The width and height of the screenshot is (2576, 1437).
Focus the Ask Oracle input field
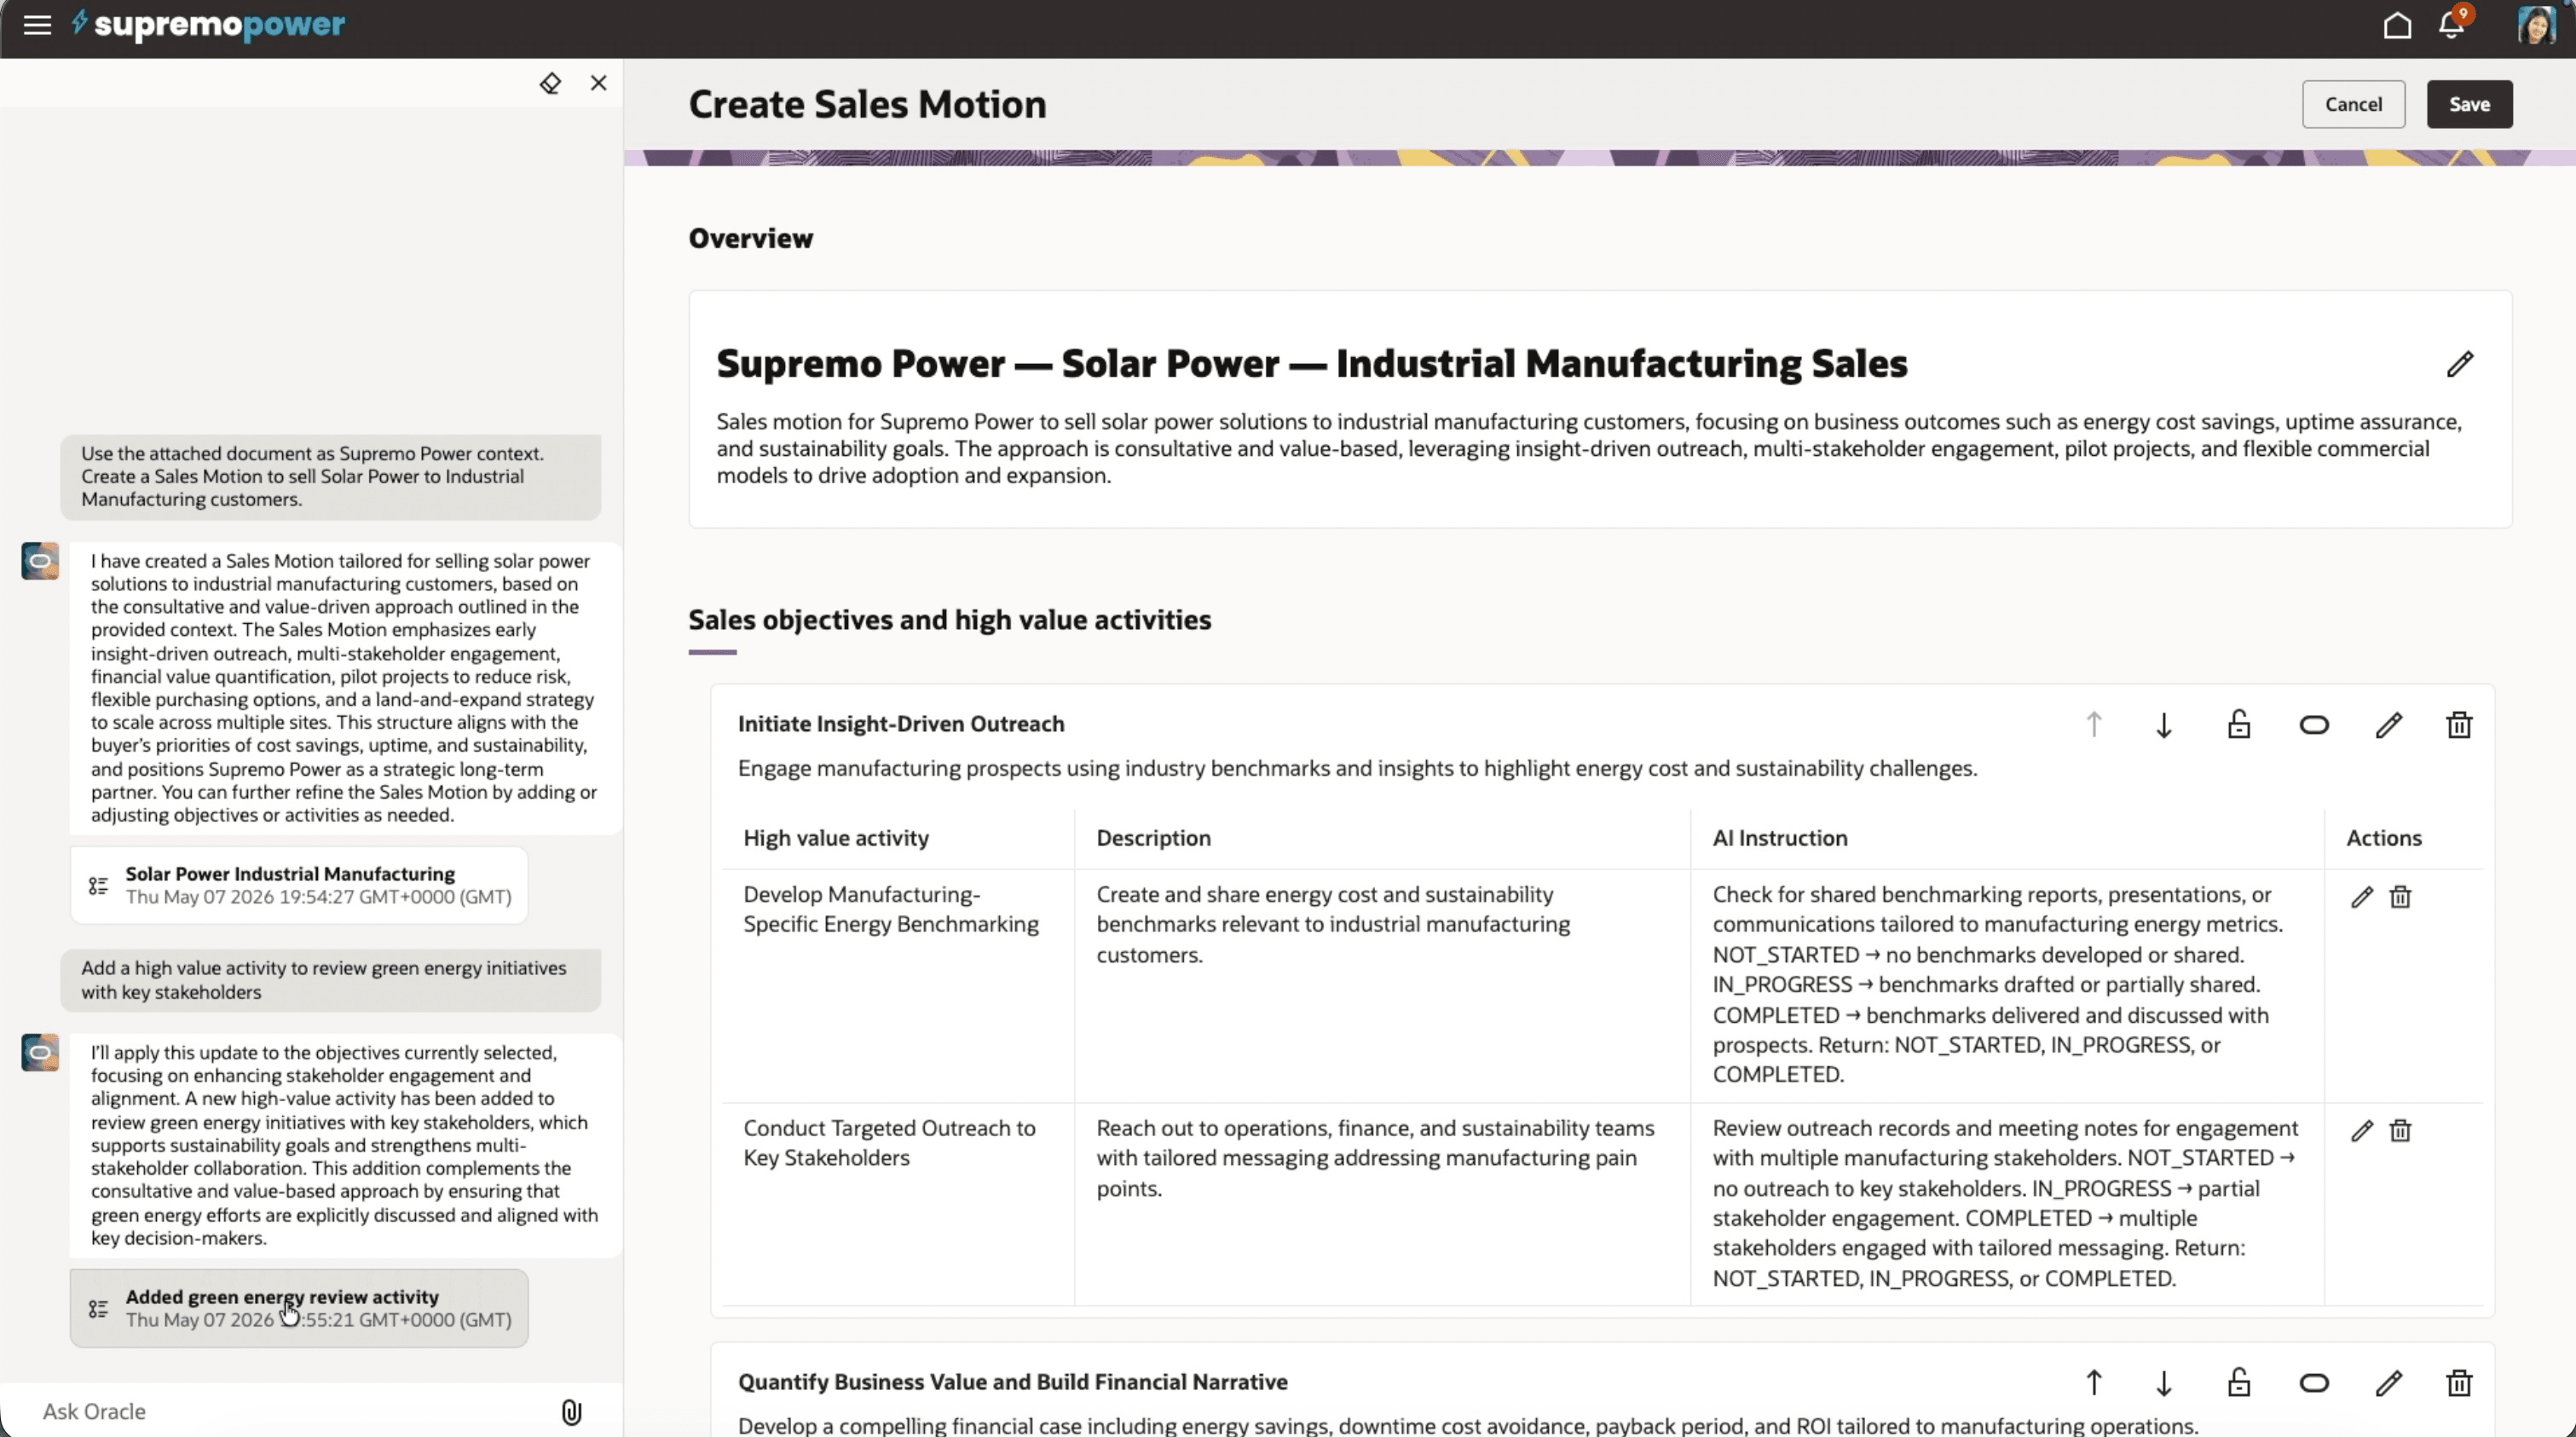(290, 1411)
